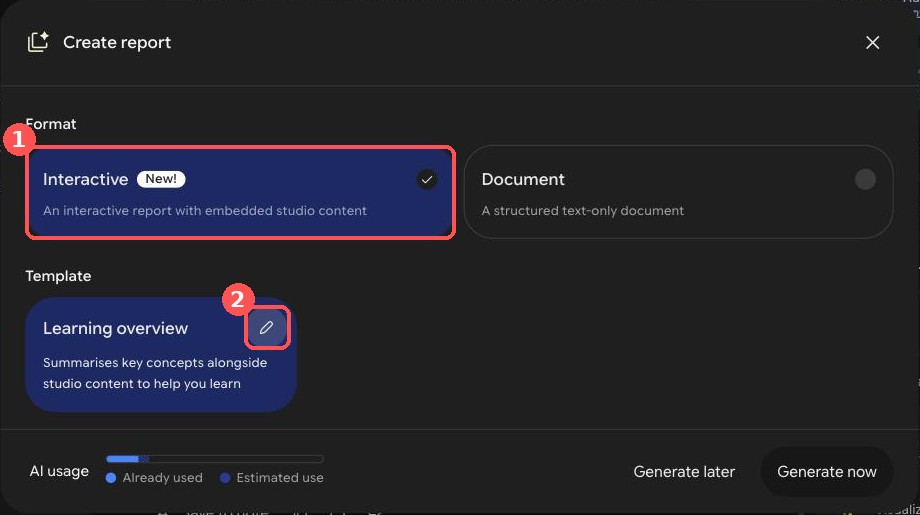Close the Create report dialog
The width and height of the screenshot is (920, 515).
pos(872,42)
